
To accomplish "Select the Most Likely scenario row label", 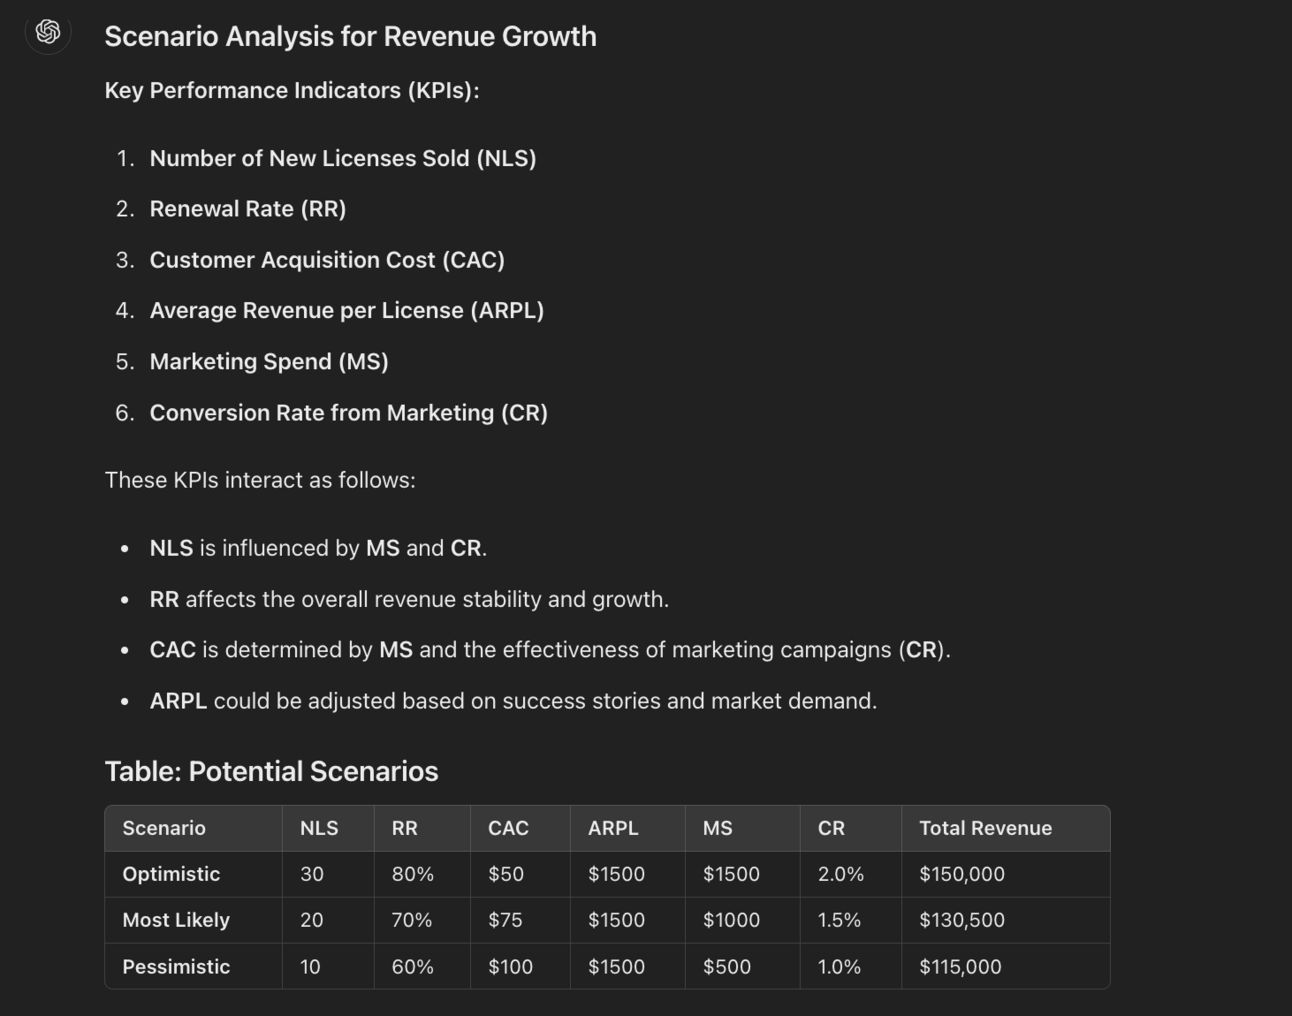I will [176, 920].
